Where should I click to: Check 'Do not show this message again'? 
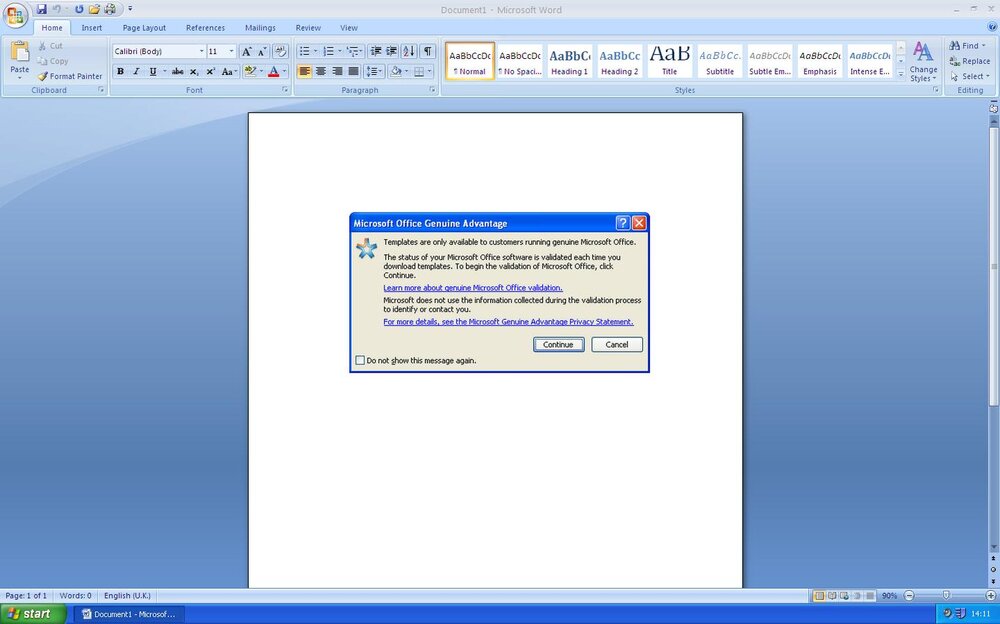pyautogui.click(x=360, y=360)
